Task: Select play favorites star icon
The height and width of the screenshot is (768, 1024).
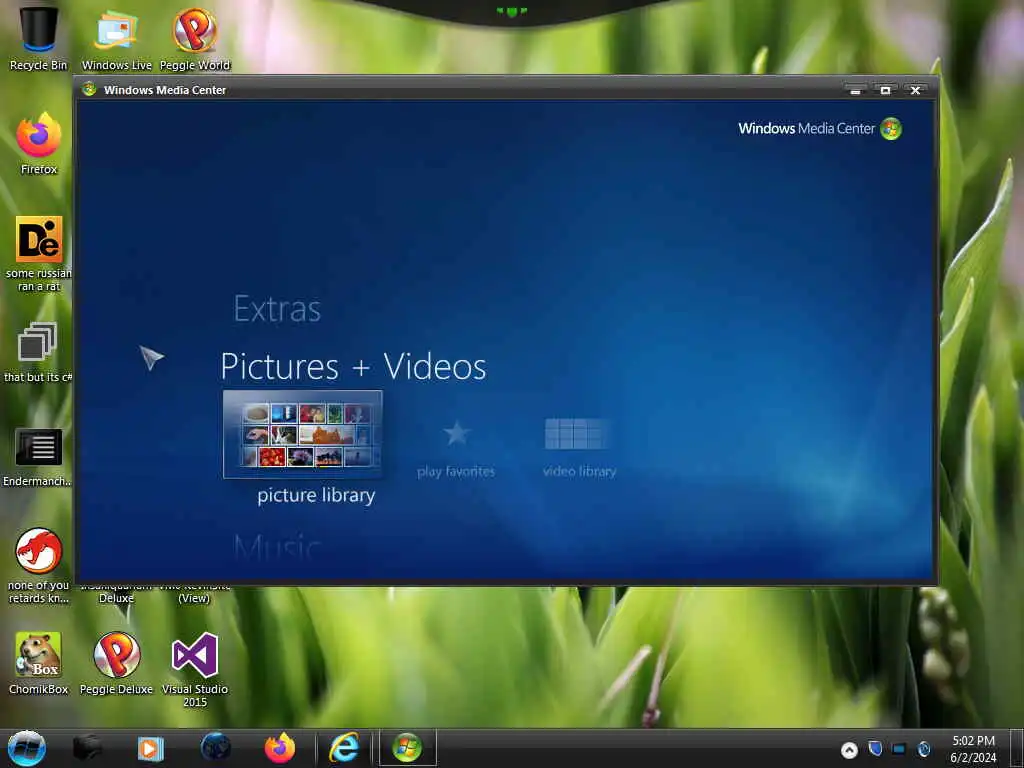Action: [456, 433]
